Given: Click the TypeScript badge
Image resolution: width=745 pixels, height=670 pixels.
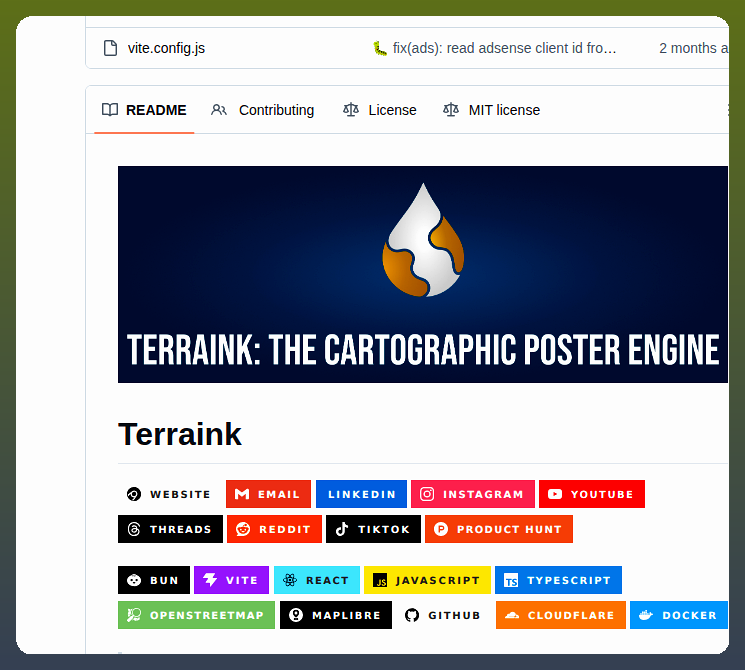Looking at the screenshot, I should pos(558,580).
